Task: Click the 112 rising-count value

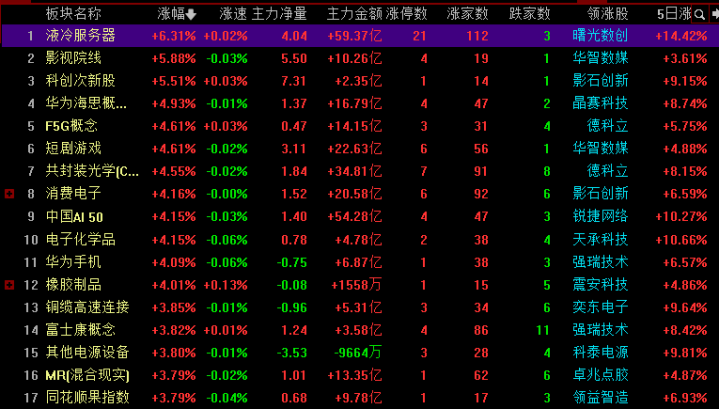Action: (x=477, y=36)
